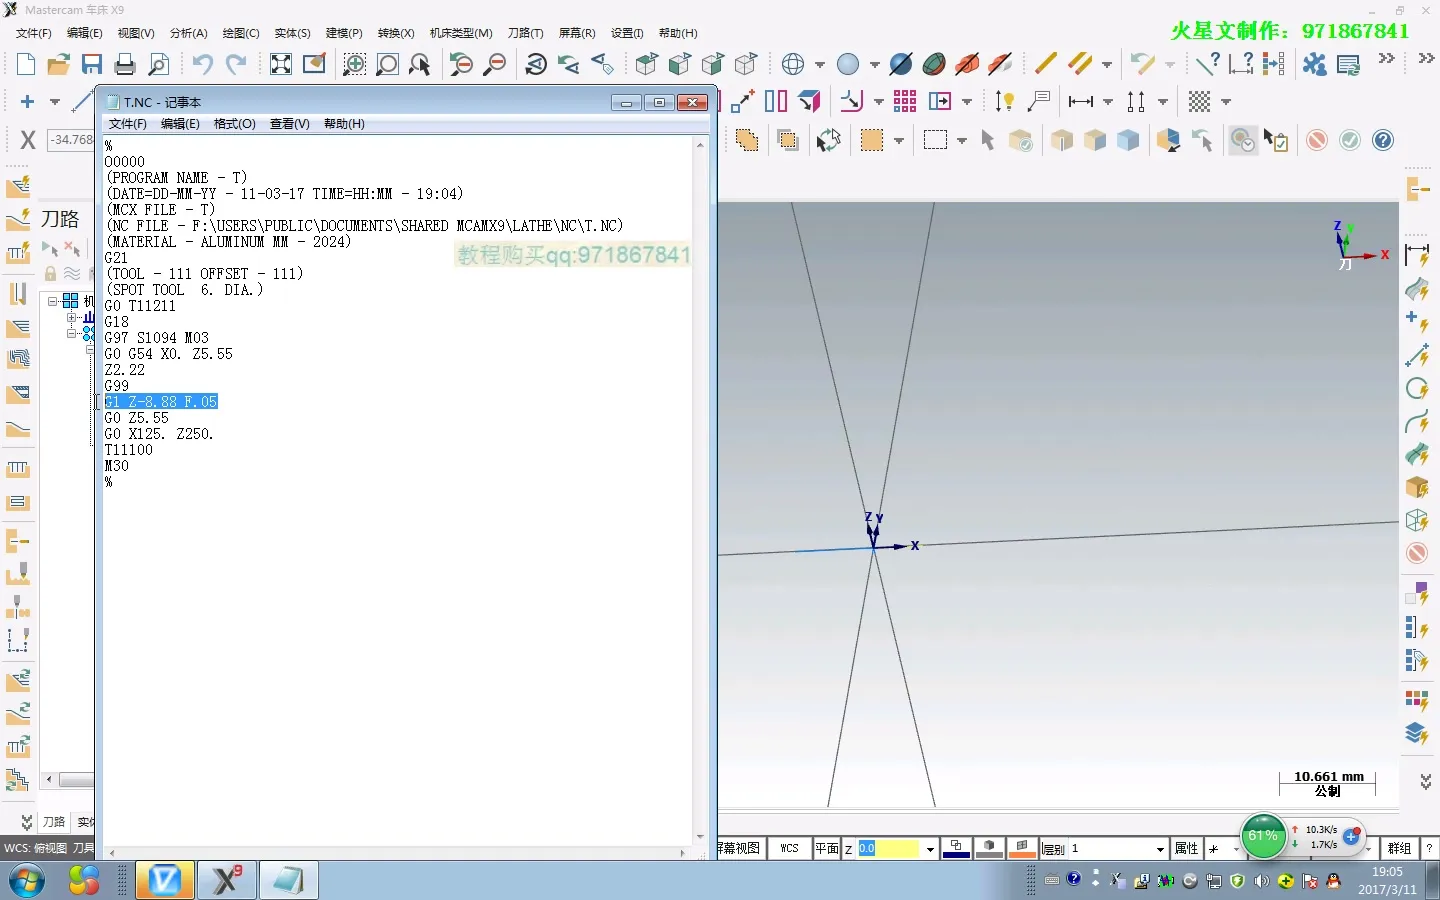Click the 属性 attributes button
Screen dimensions: 1440x900
(x=1186, y=848)
